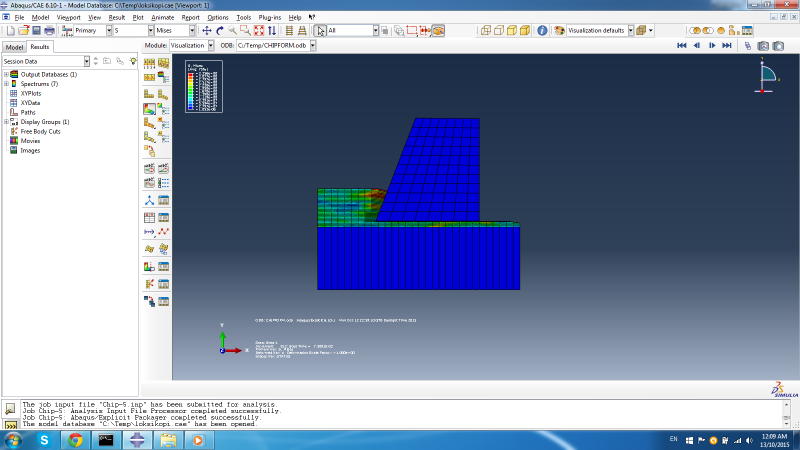Open the Viewport menu
This screenshot has height=450, width=800.
[x=68, y=17]
